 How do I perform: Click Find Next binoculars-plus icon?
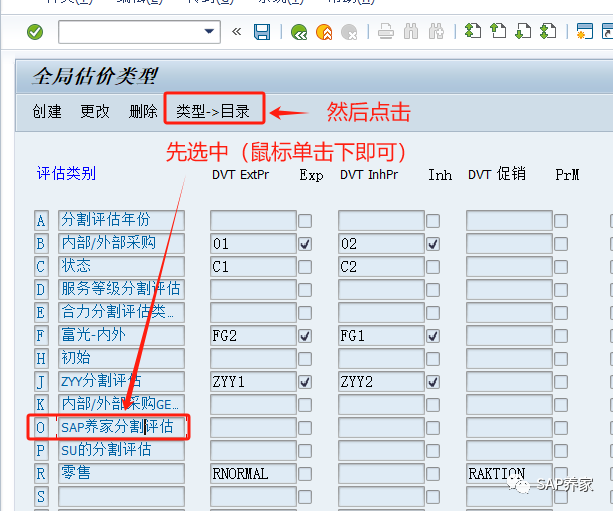(436, 31)
